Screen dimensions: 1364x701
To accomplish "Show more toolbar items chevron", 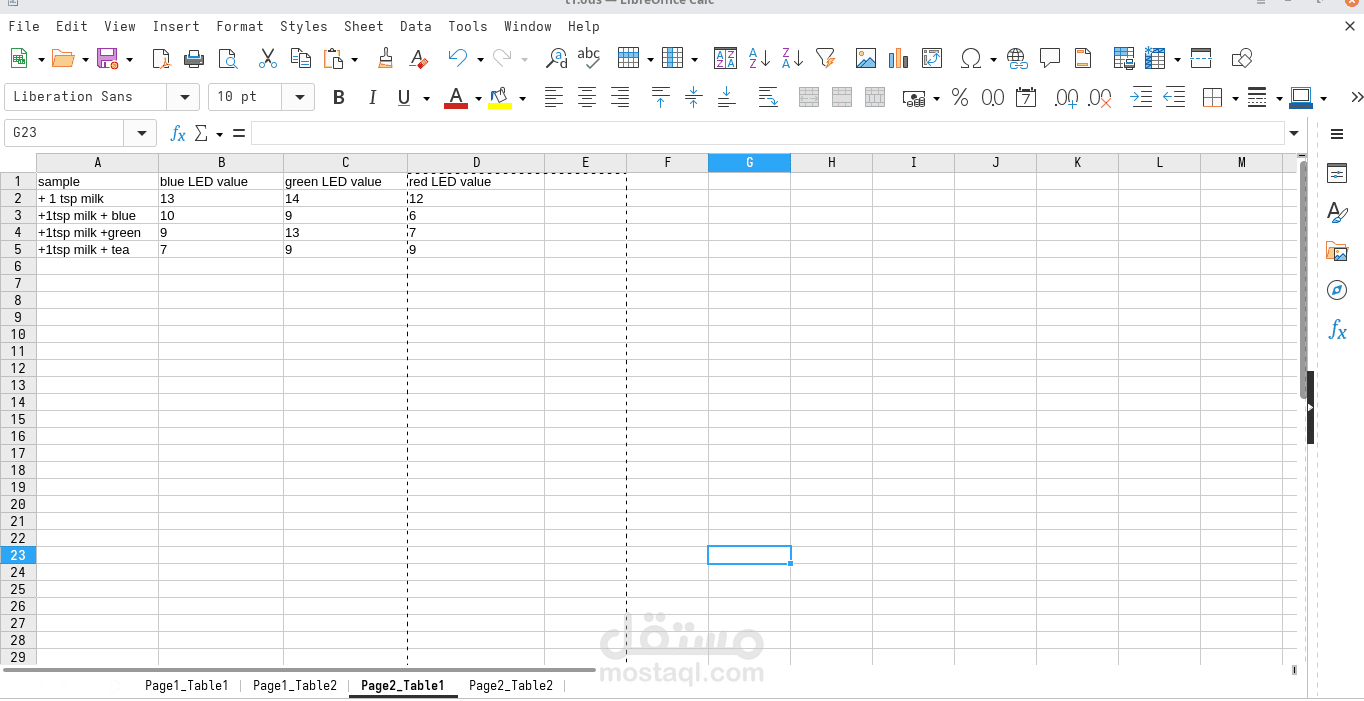I will [x=1356, y=97].
